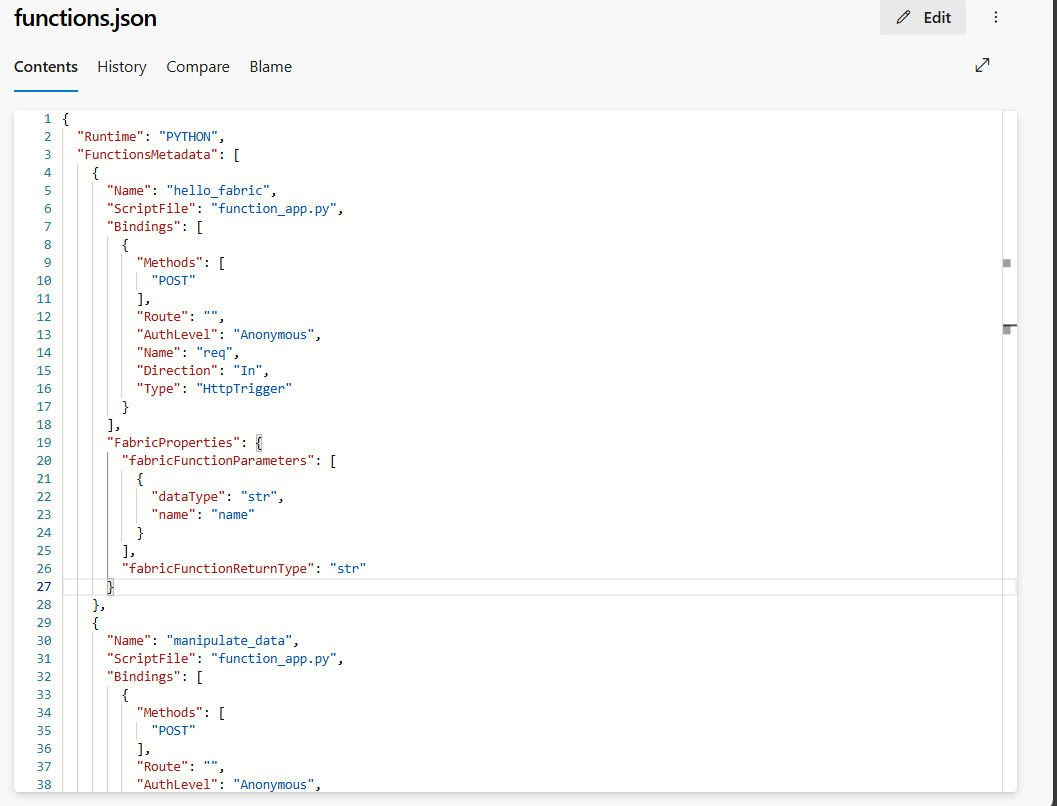Image resolution: width=1057 pixels, height=806 pixels.
Task: Click the Edit button label
Action: [937, 18]
